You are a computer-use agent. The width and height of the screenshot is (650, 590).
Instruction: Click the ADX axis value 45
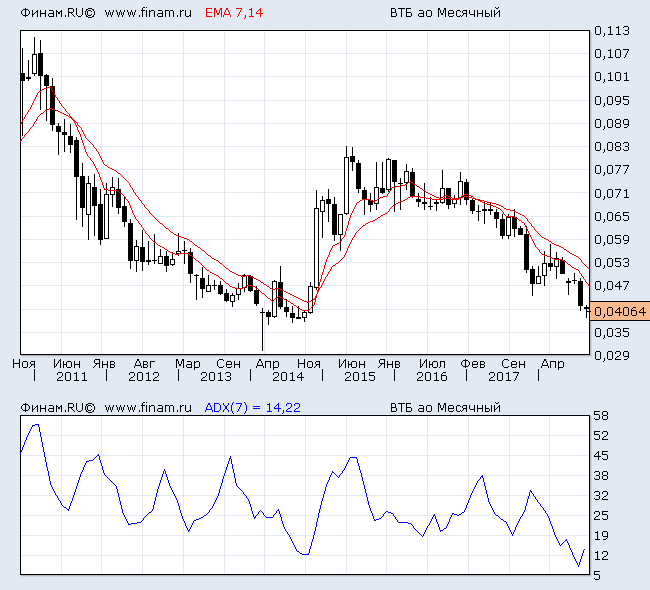pos(601,456)
